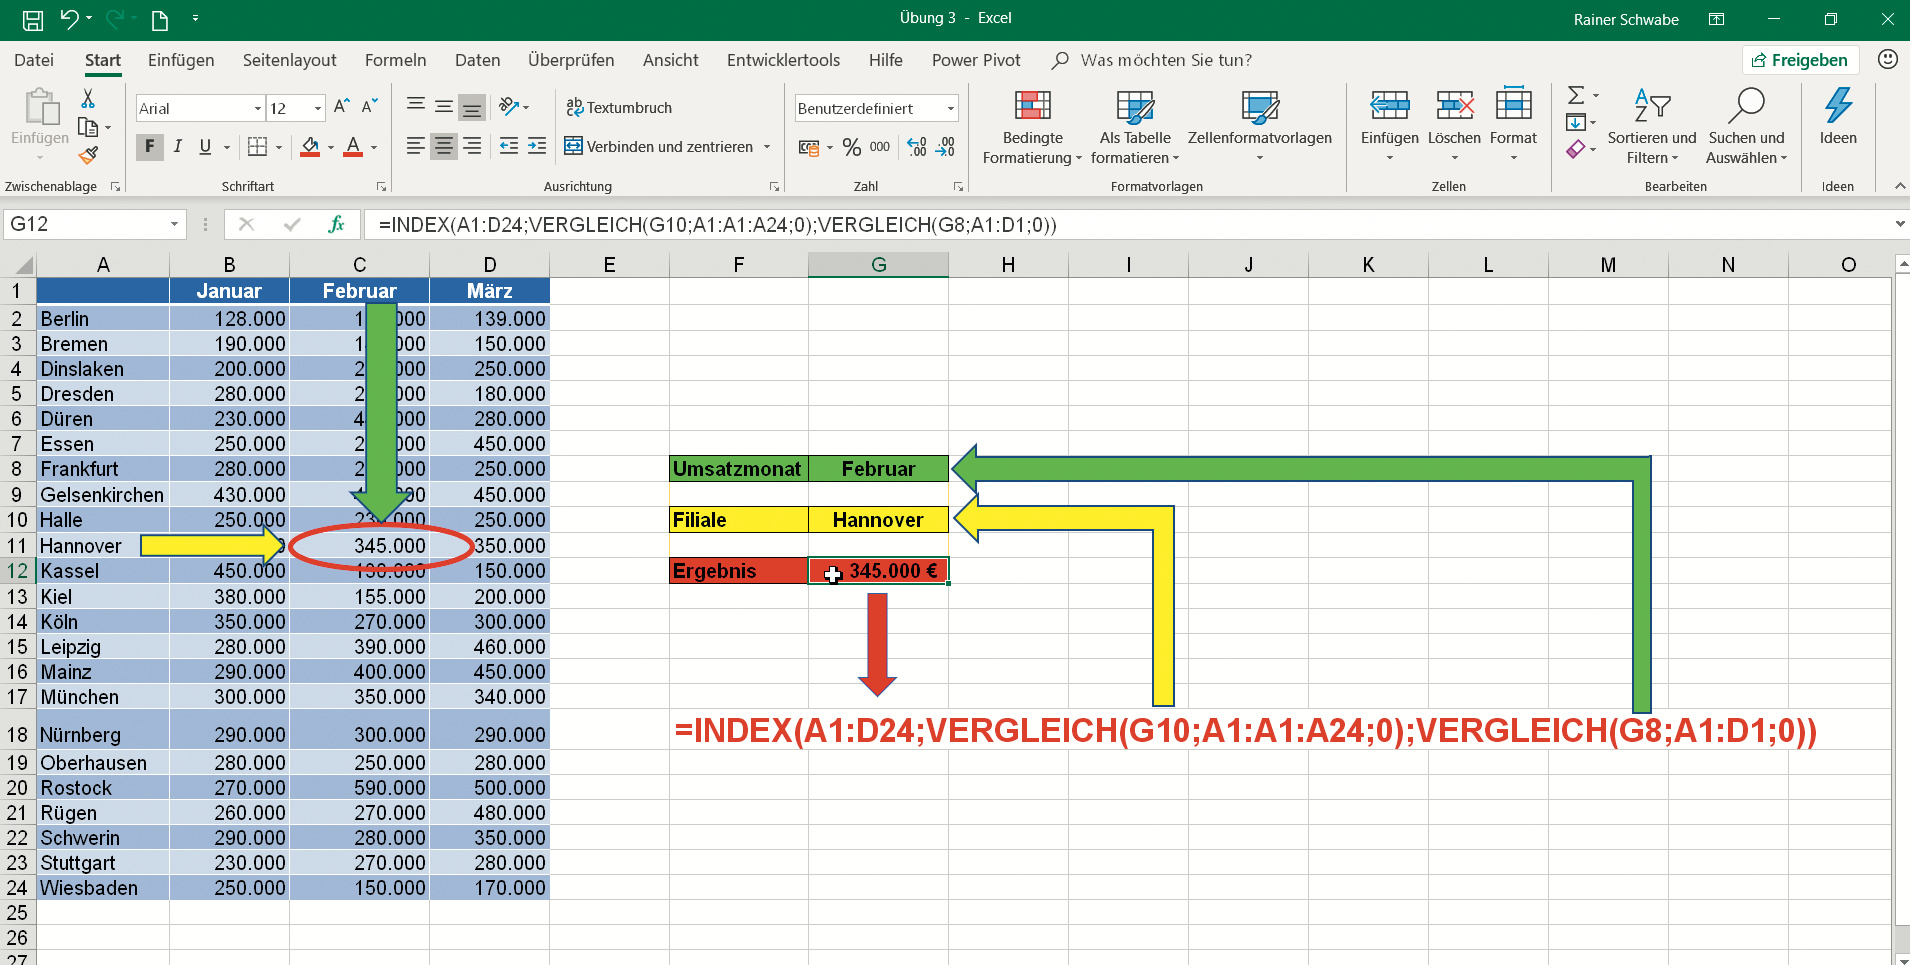1910x965 pixels.
Task: Open the font name dropdown Arial
Action: tap(258, 108)
